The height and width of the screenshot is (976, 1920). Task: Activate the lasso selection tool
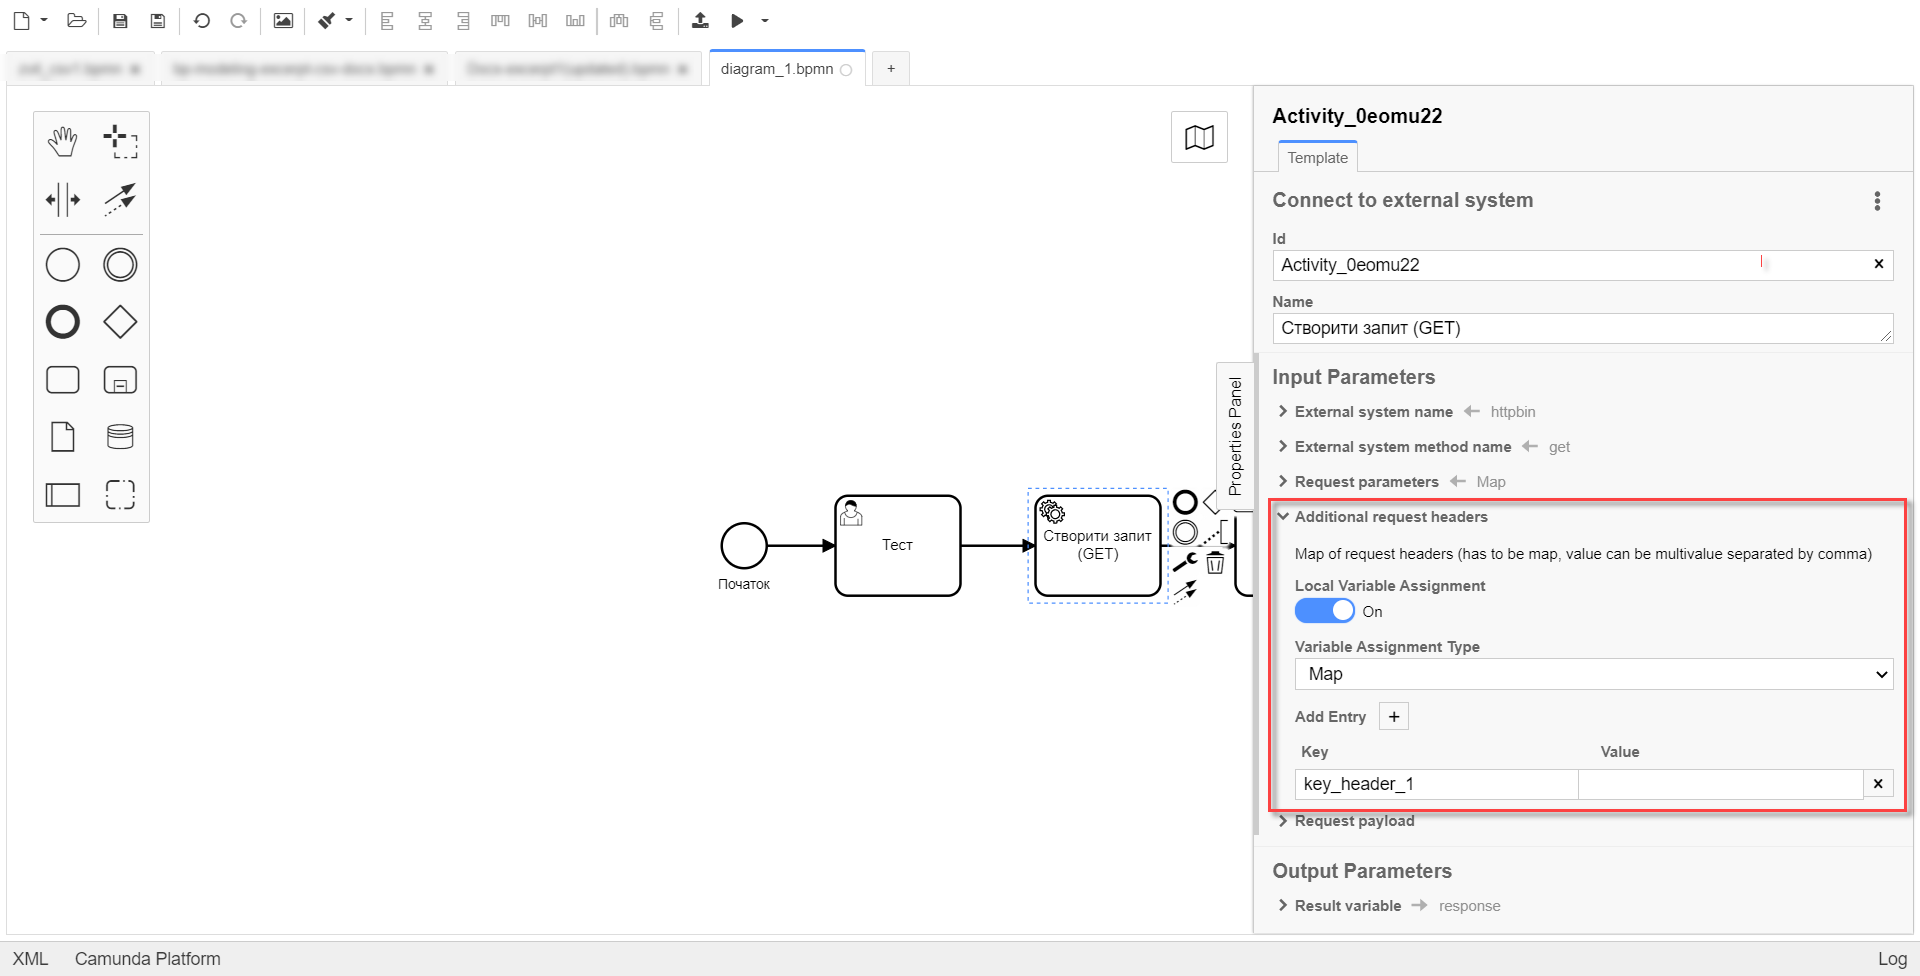point(120,141)
